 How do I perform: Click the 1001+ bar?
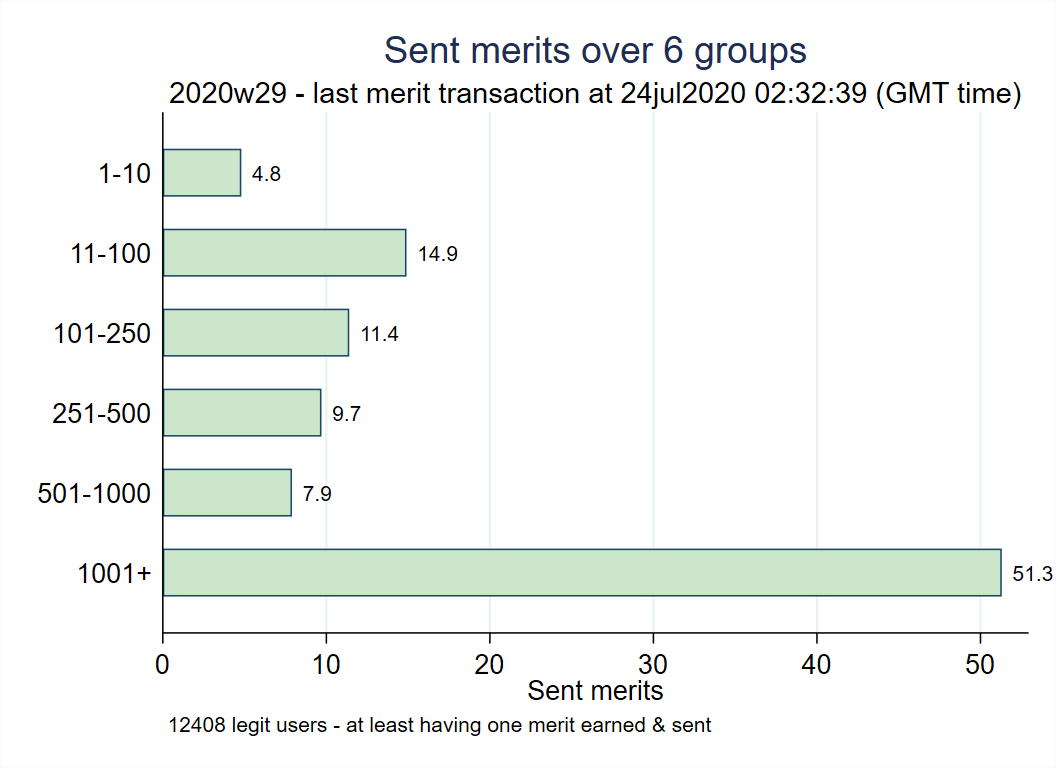click(x=581, y=572)
